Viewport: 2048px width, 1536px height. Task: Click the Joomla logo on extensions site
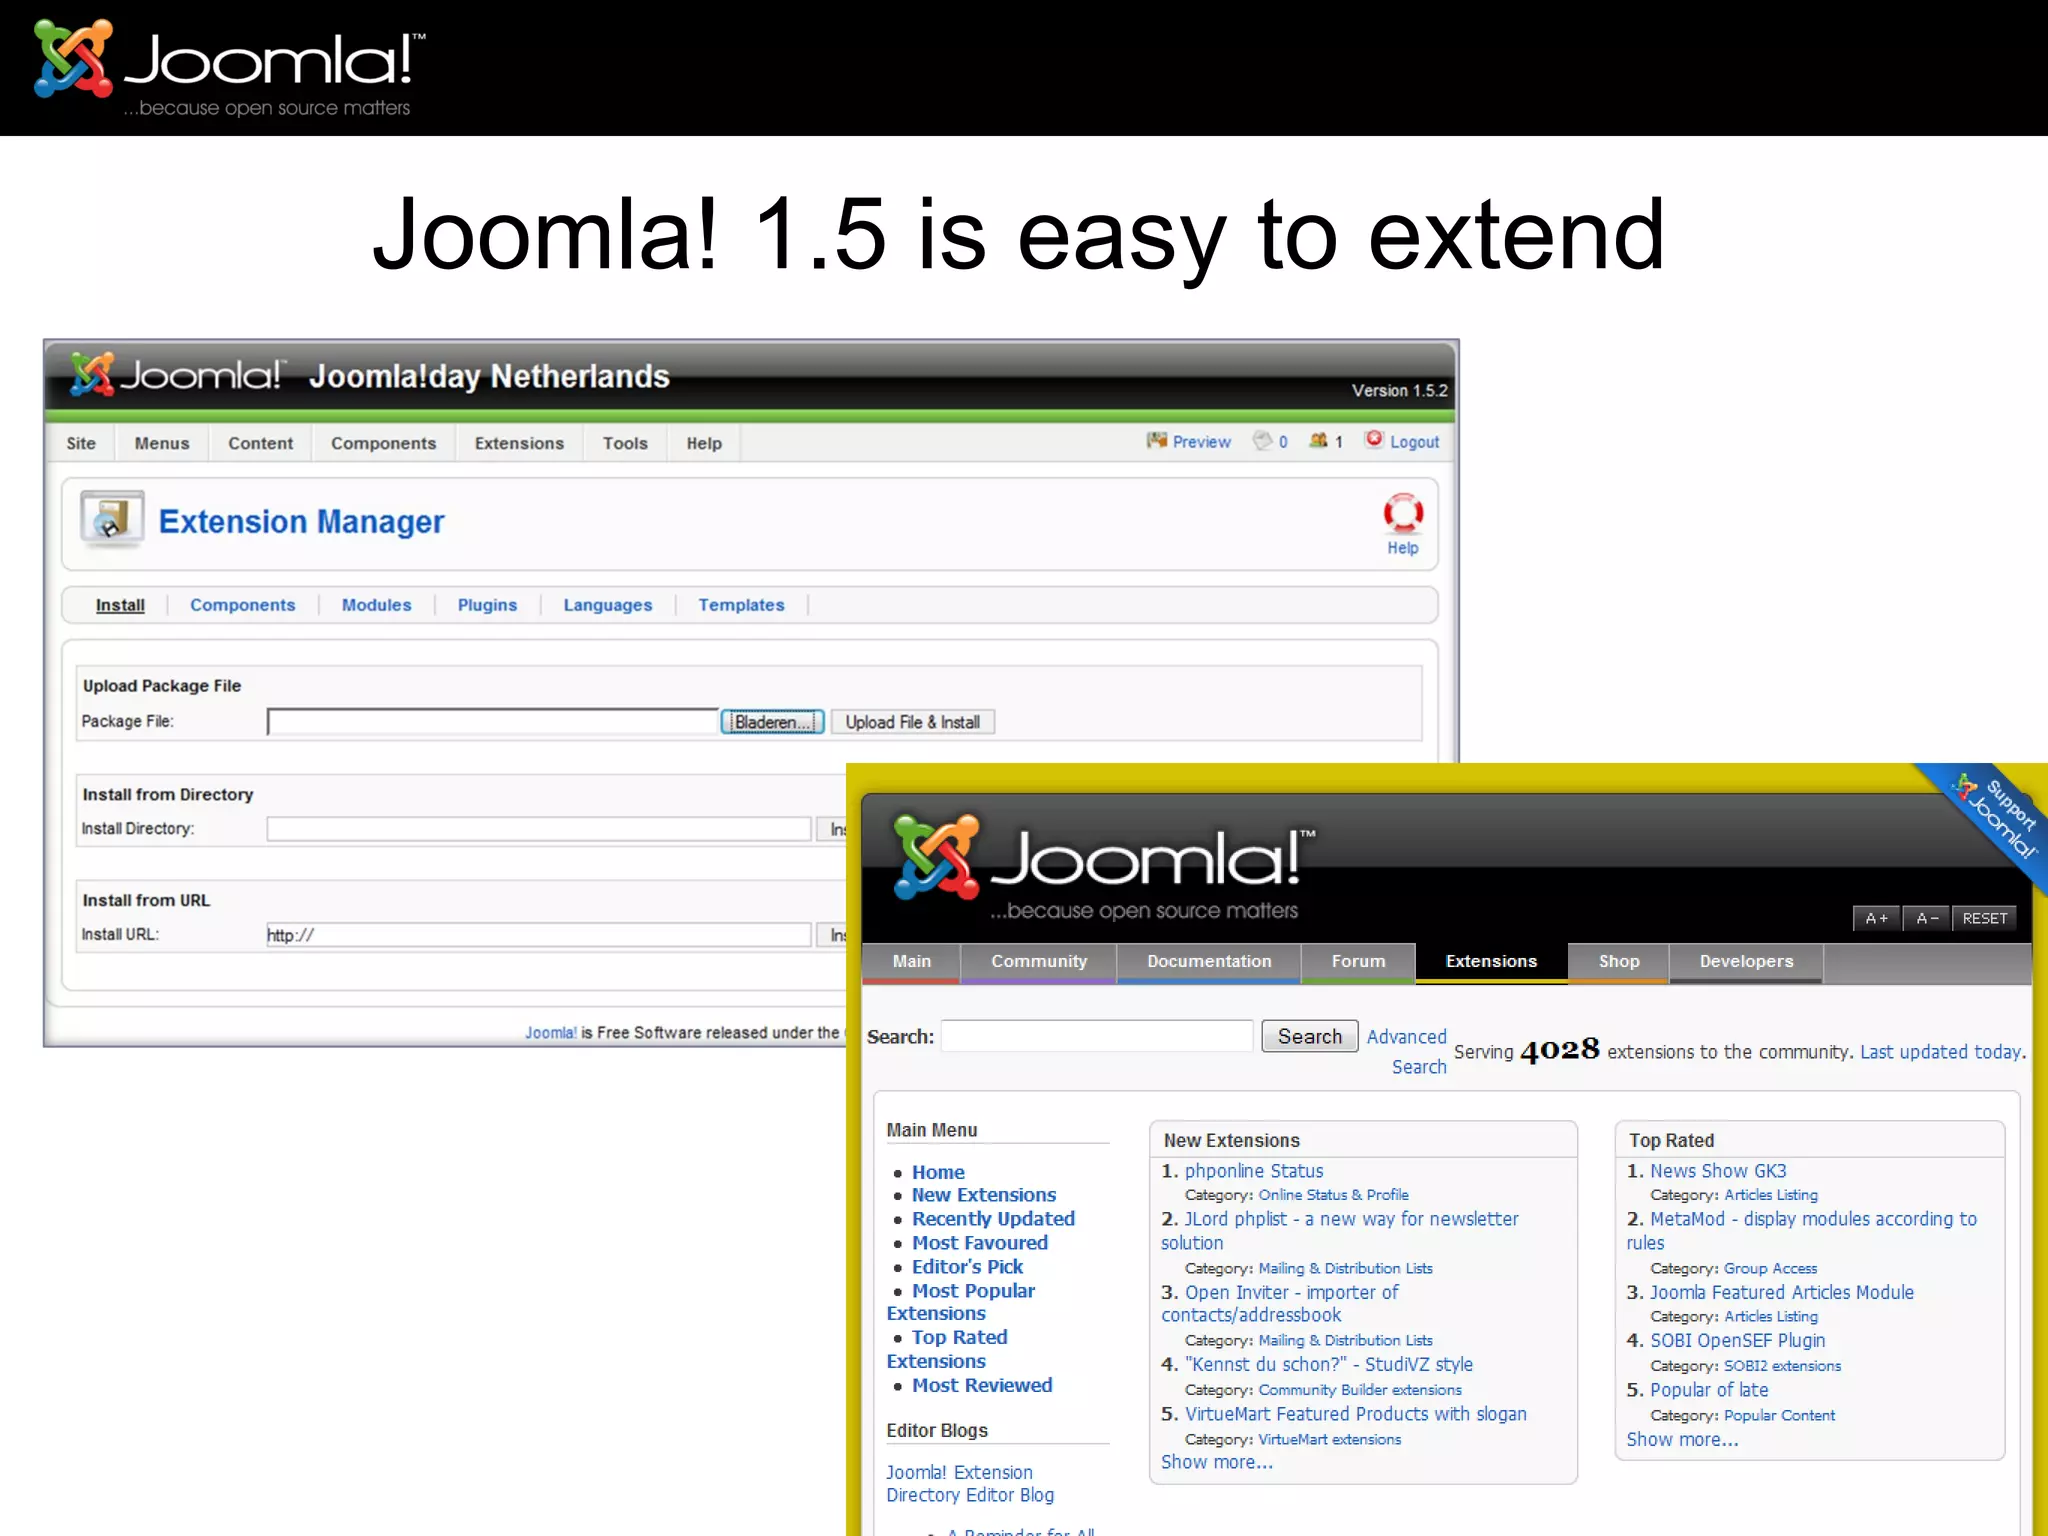(1104, 866)
